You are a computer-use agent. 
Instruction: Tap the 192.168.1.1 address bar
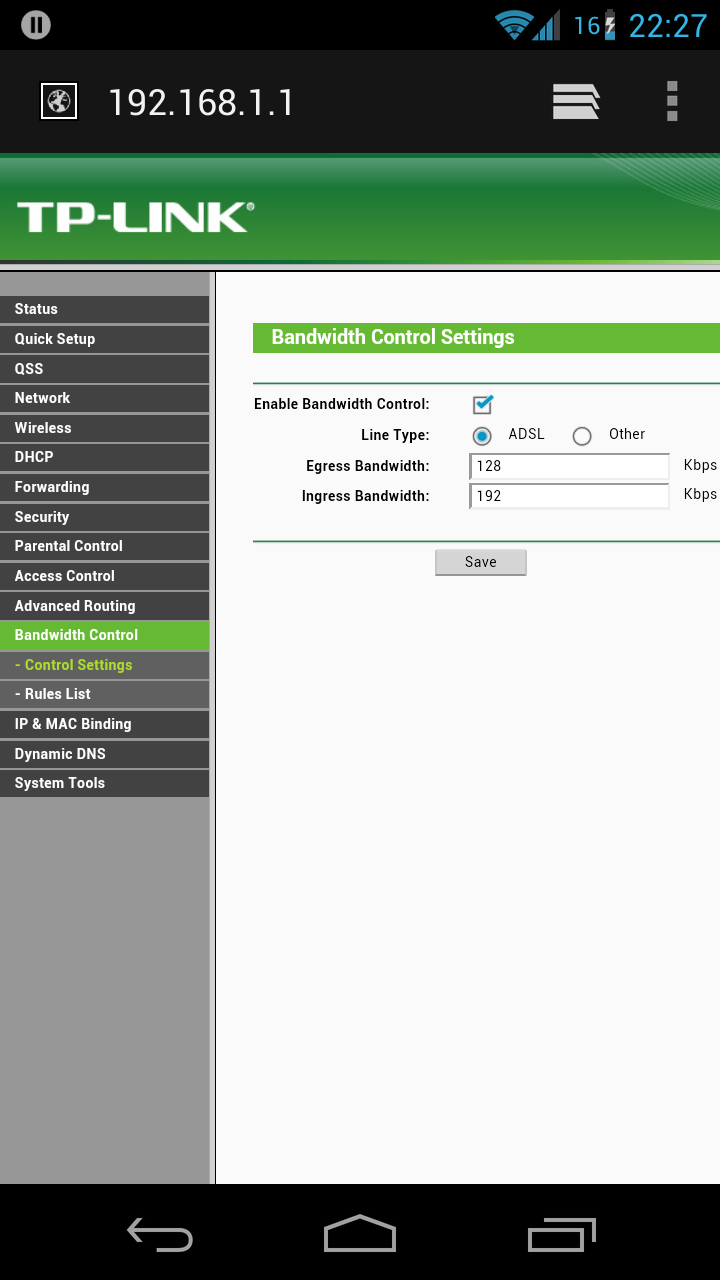point(300,102)
